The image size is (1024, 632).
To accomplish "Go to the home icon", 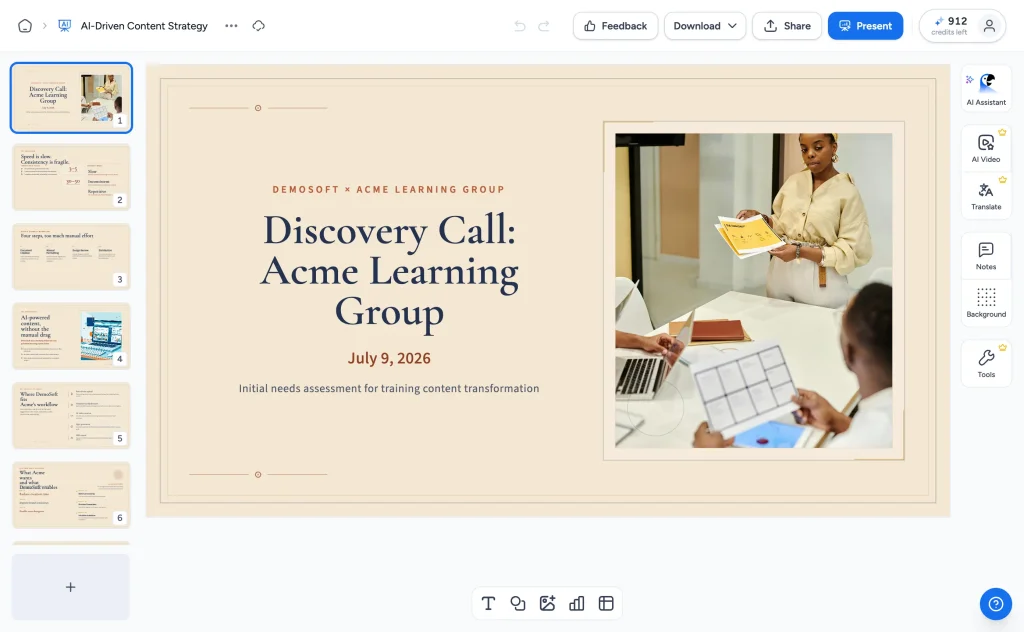I will click(x=25, y=26).
